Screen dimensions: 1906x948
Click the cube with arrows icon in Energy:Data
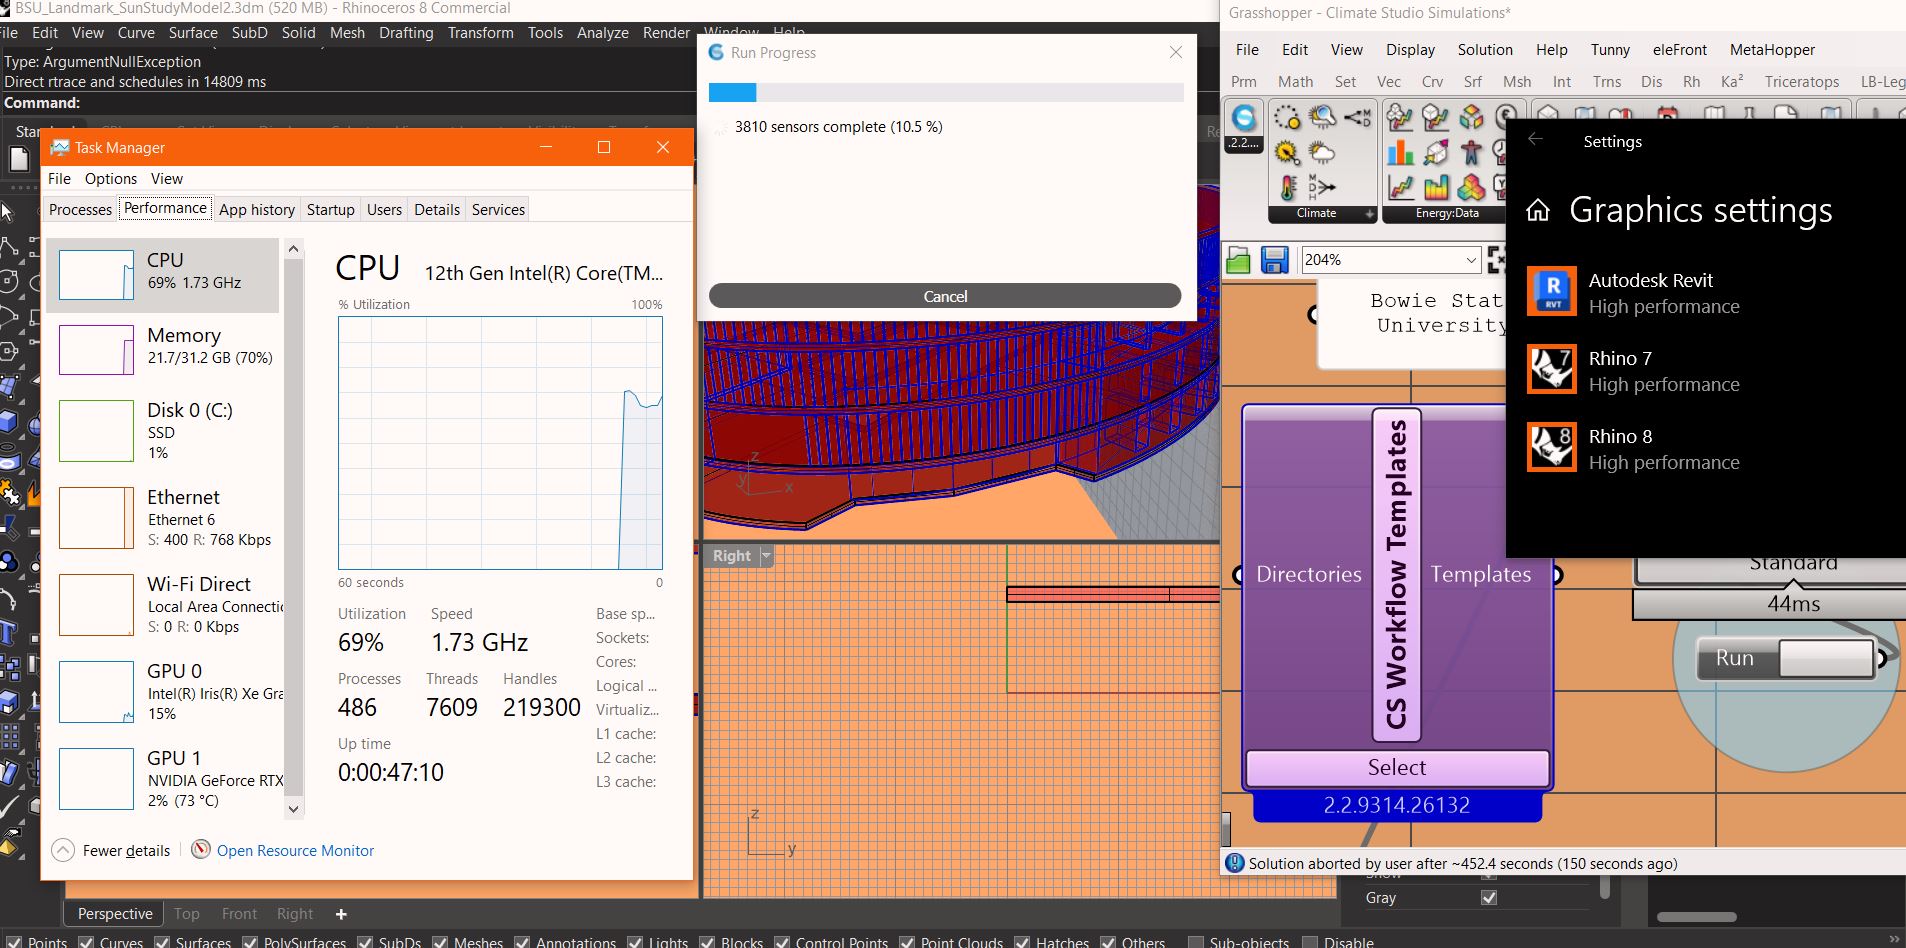[1436, 153]
